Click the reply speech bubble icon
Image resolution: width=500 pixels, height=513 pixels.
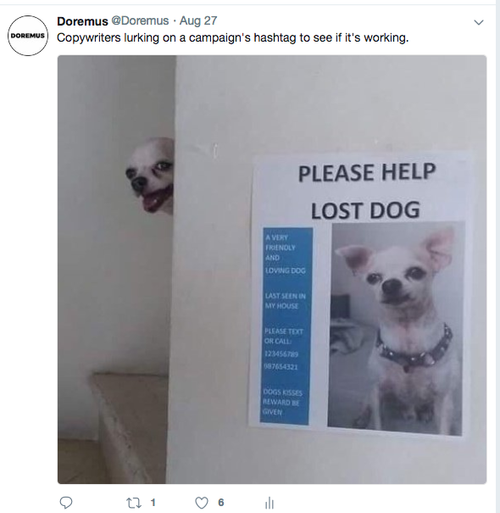[66, 502]
